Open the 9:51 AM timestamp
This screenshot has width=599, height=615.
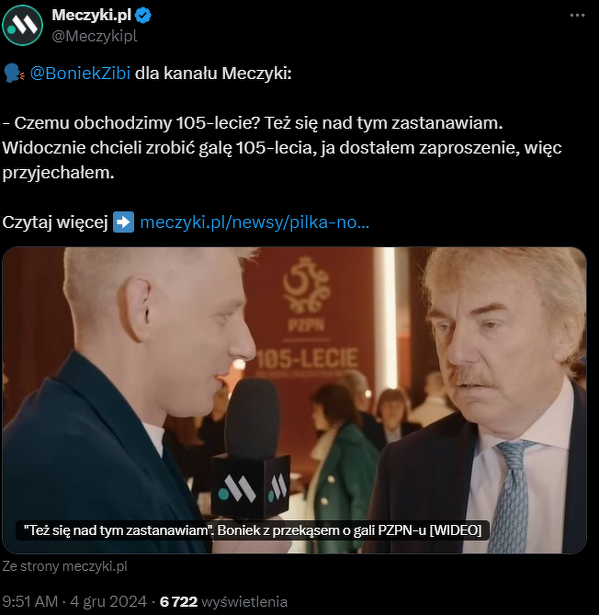coord(30,601)
